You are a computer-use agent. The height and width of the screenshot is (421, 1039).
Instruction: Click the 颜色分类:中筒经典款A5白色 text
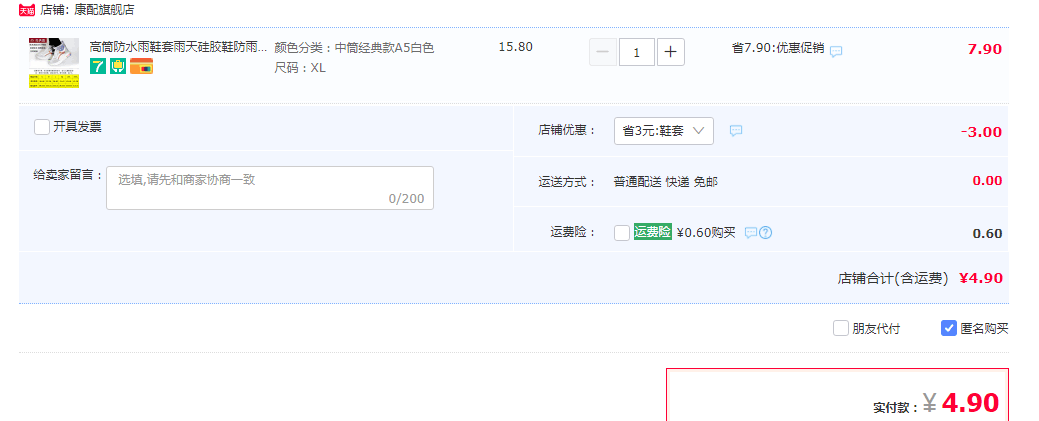click(354, 48)
